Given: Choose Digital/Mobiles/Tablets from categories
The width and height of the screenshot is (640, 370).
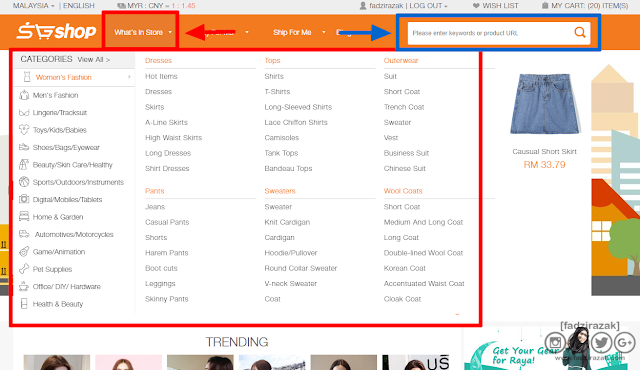Looking at the screenshot, I should [67, 199].
